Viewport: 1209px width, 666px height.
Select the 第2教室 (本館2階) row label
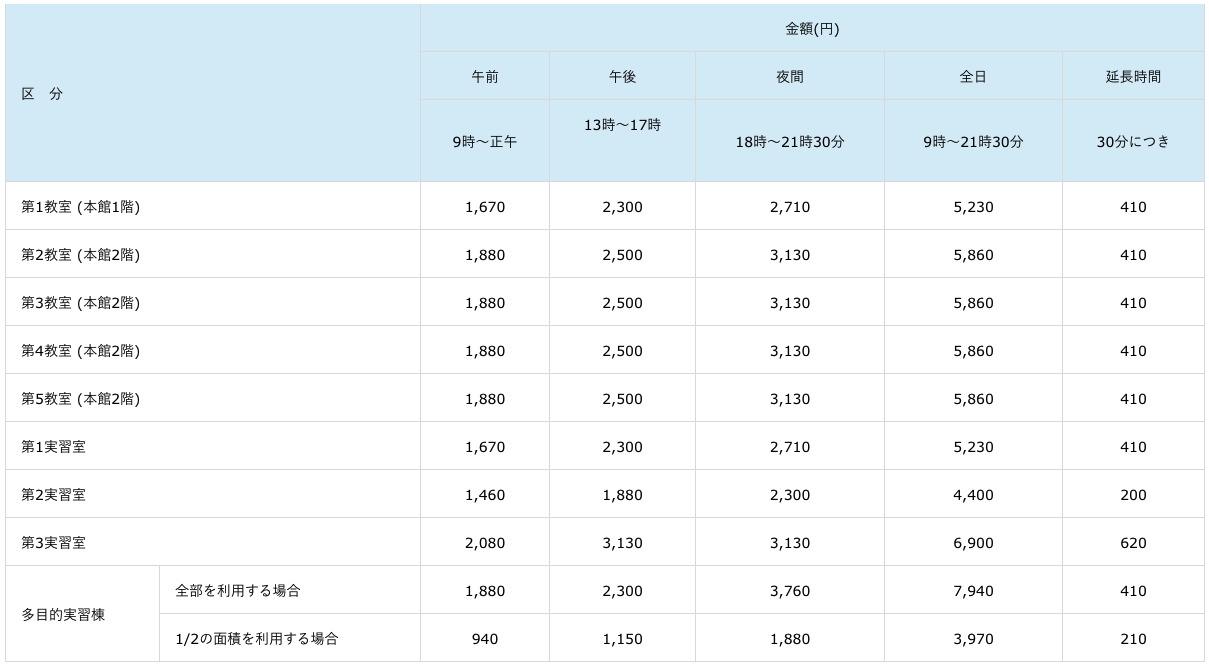pyautogui.click(x=81, y=255)
